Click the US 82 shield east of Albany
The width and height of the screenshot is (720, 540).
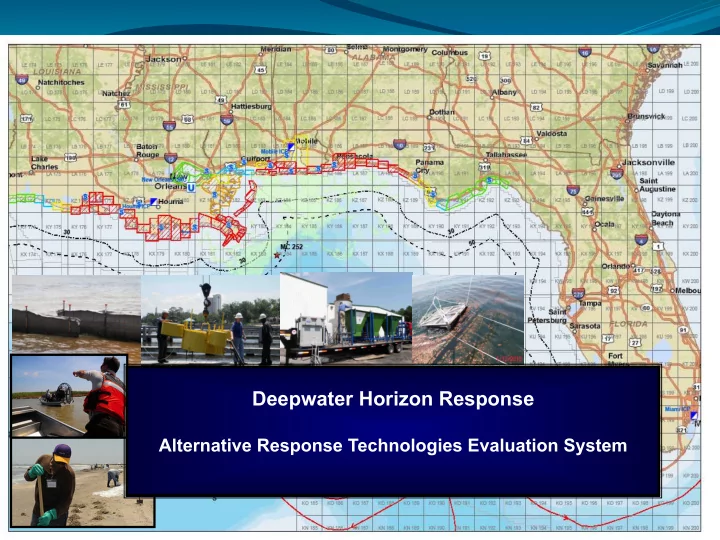coord(536,107)
